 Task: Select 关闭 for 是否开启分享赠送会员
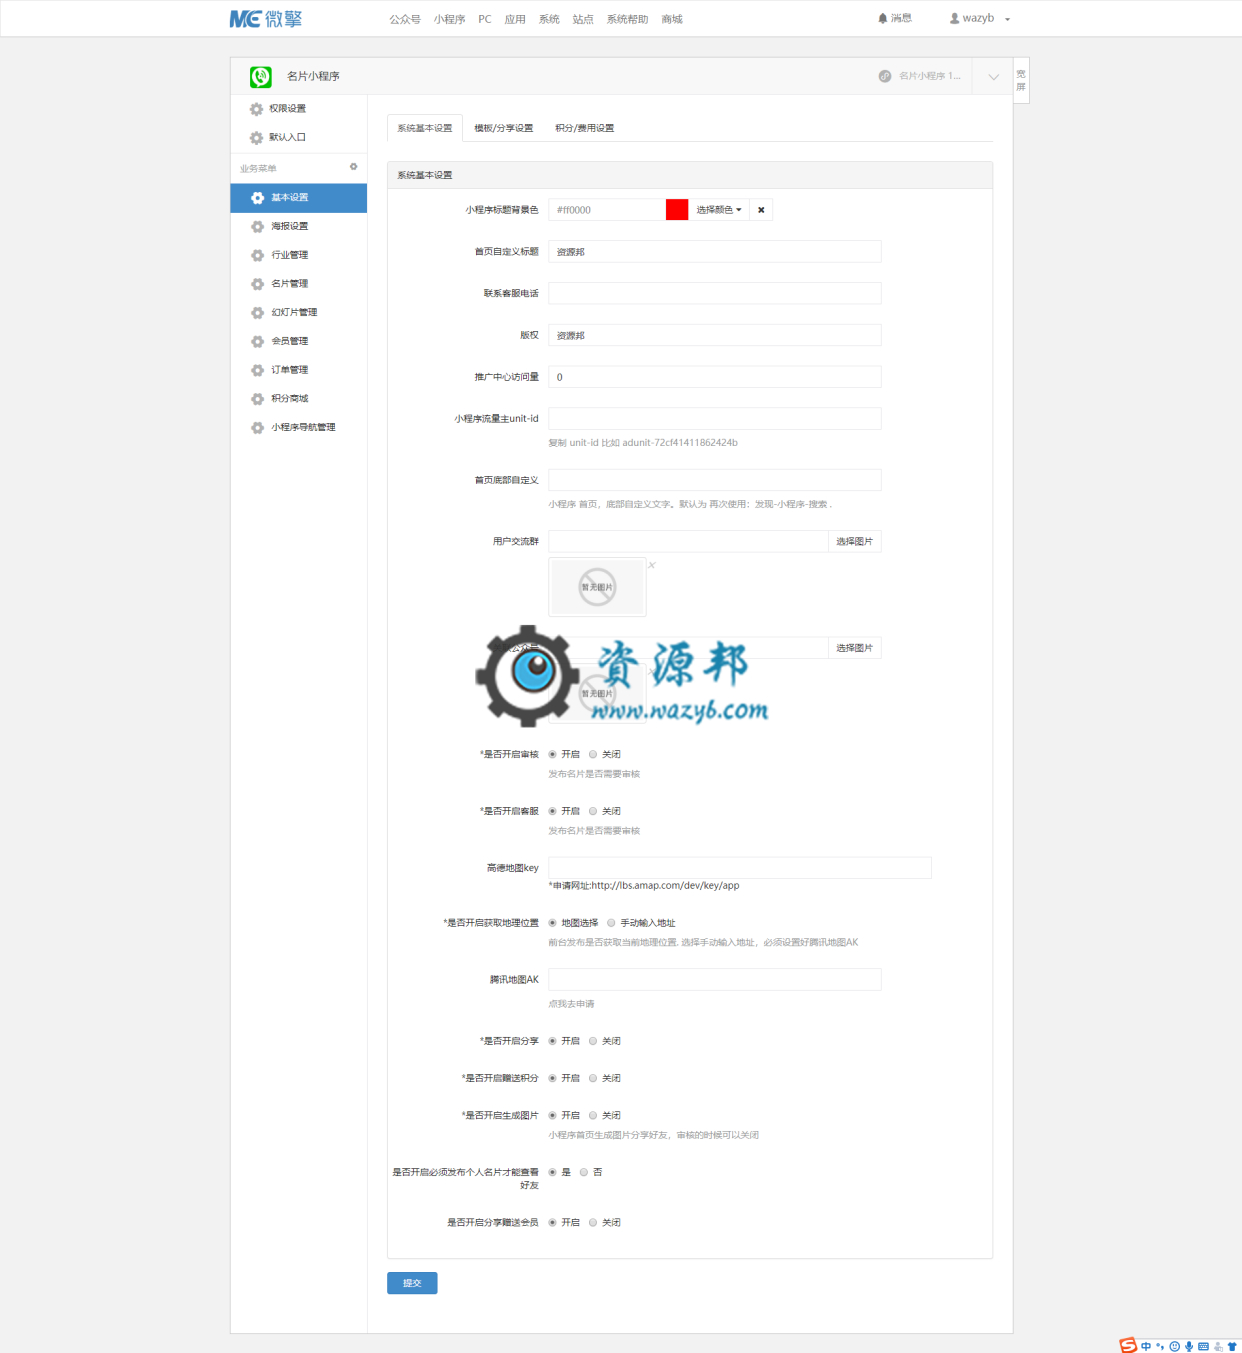pos(593,1223)
